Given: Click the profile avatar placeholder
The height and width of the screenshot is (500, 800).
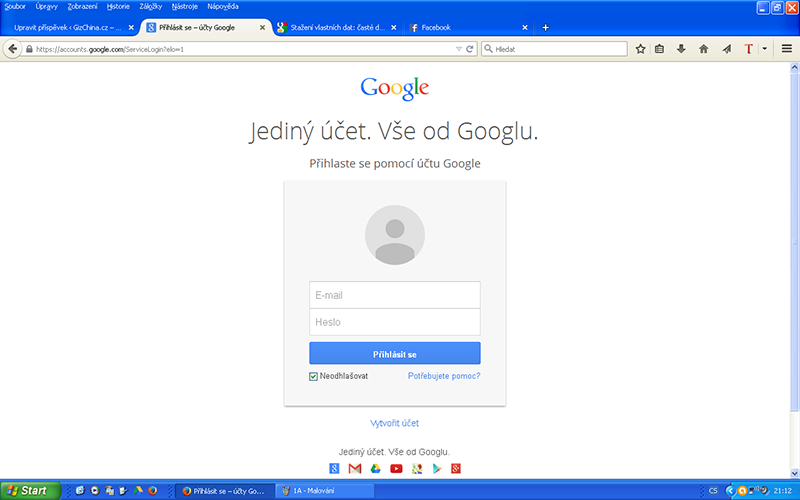Looking at the screenshot, I should click(394, 235).
